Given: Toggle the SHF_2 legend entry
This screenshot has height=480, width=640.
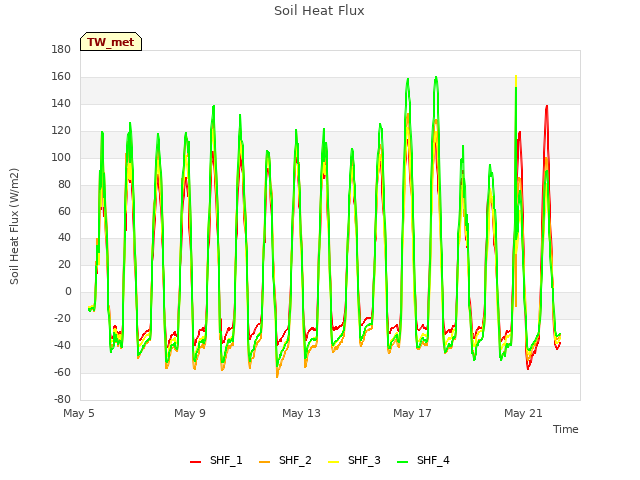Looking at the screenshot, I should 285,460.
